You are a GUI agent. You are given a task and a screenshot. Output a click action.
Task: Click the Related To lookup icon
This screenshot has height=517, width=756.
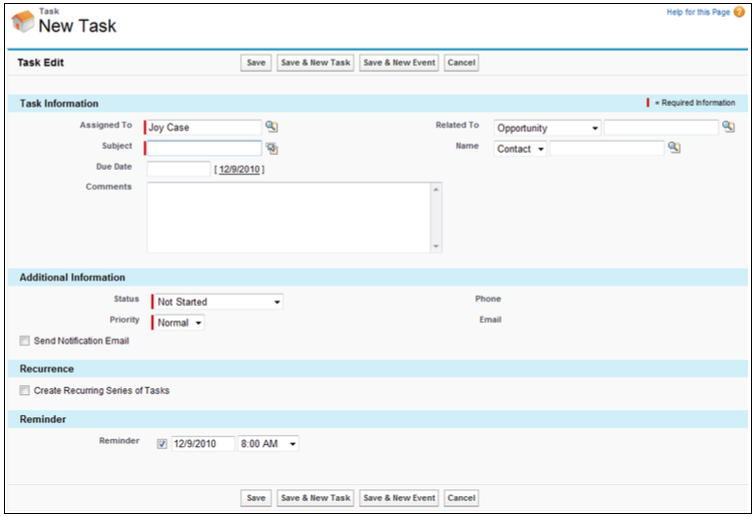[x=727, y=127]
